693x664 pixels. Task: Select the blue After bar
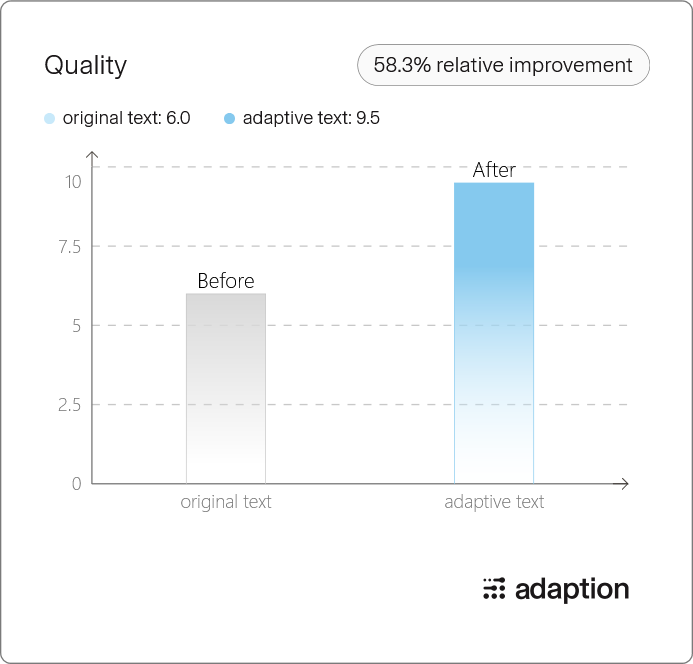click(x=494, y=333)
